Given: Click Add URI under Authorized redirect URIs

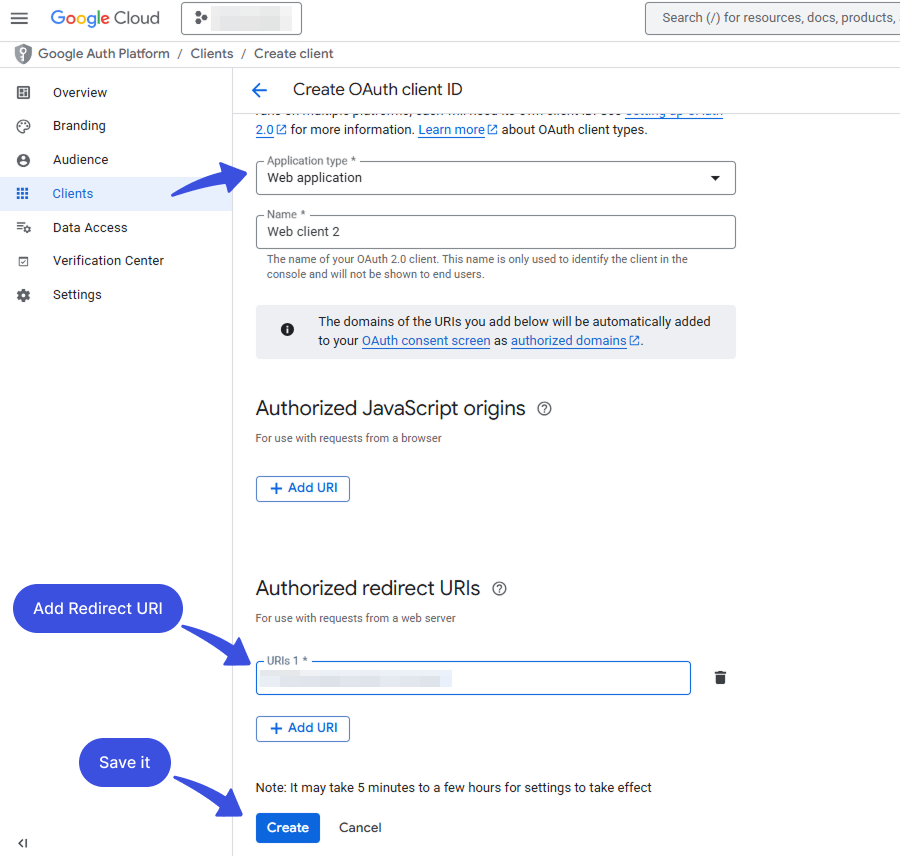Looking at the screenshot, I should pyautogui.click(x=302, y=728).
